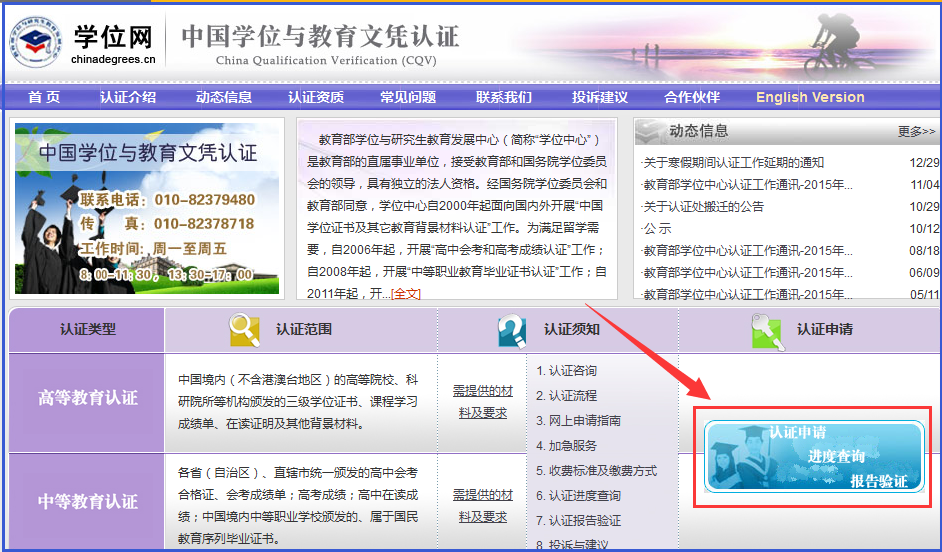Go to 认证介绍 in the navigation bar
The height and width of the screenshot is (552, 942).
128,97
